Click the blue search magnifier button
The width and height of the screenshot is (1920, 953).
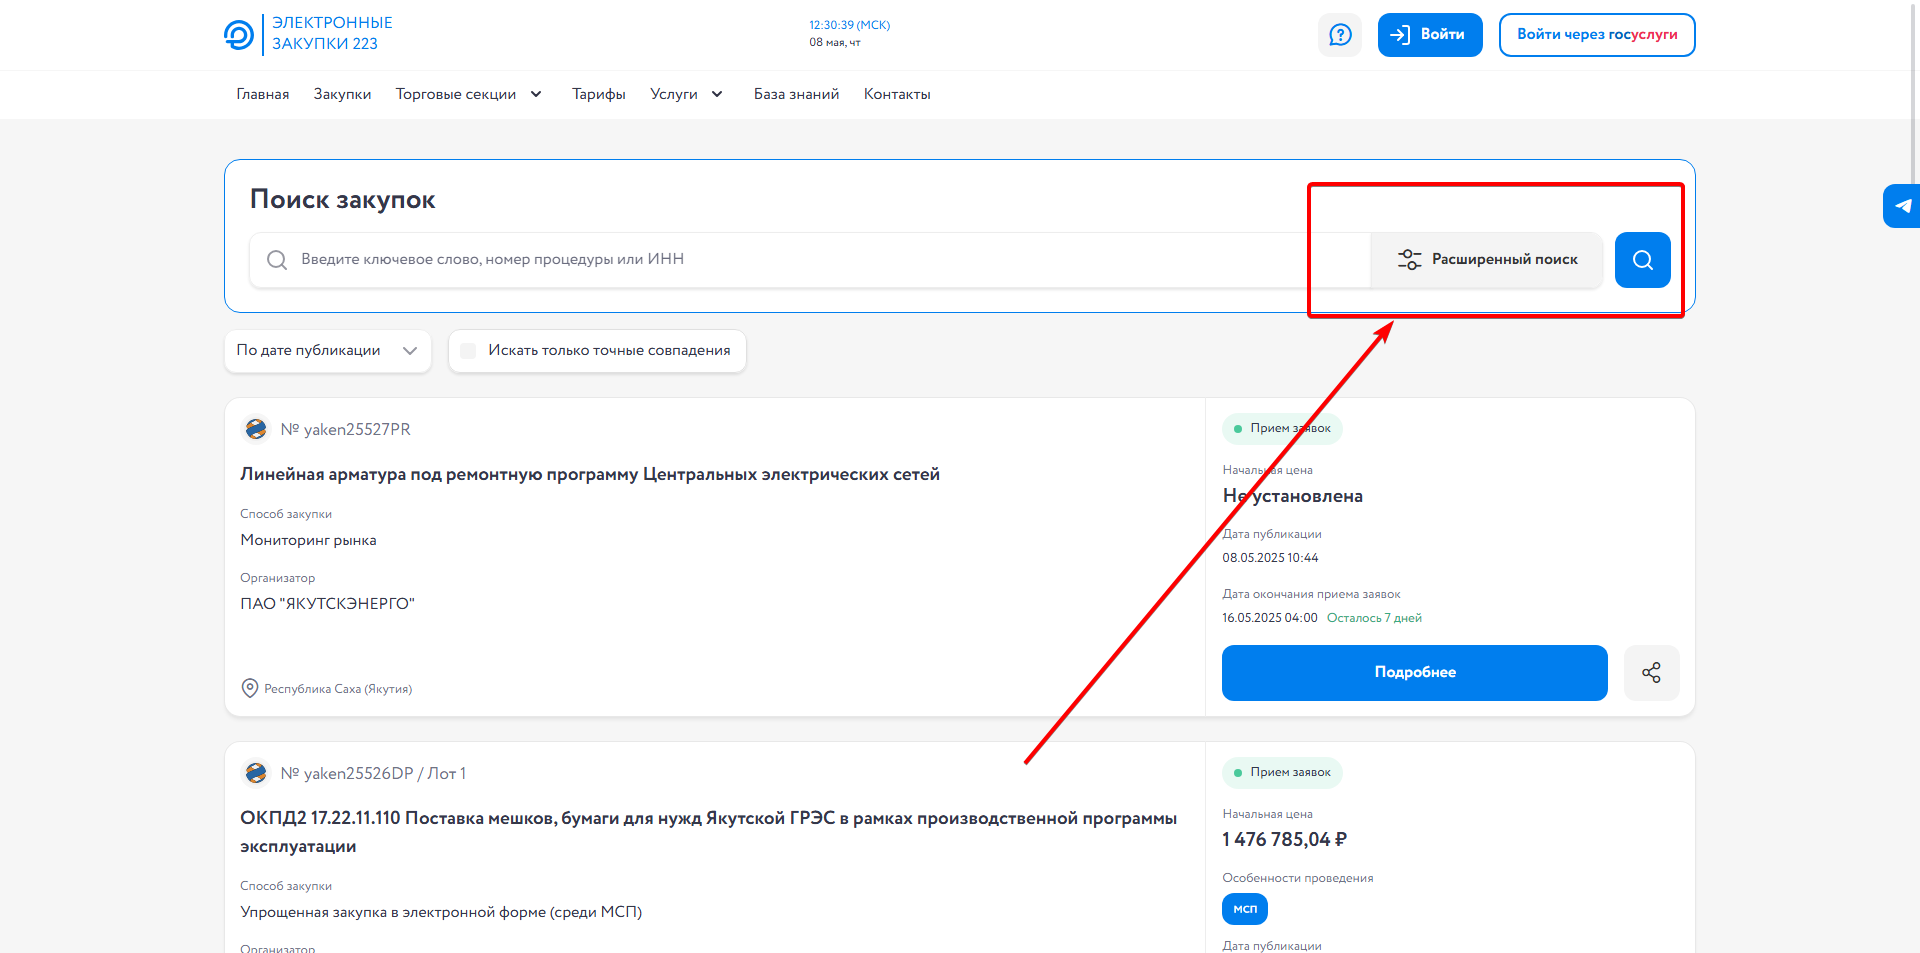(x=1643, y=260)
